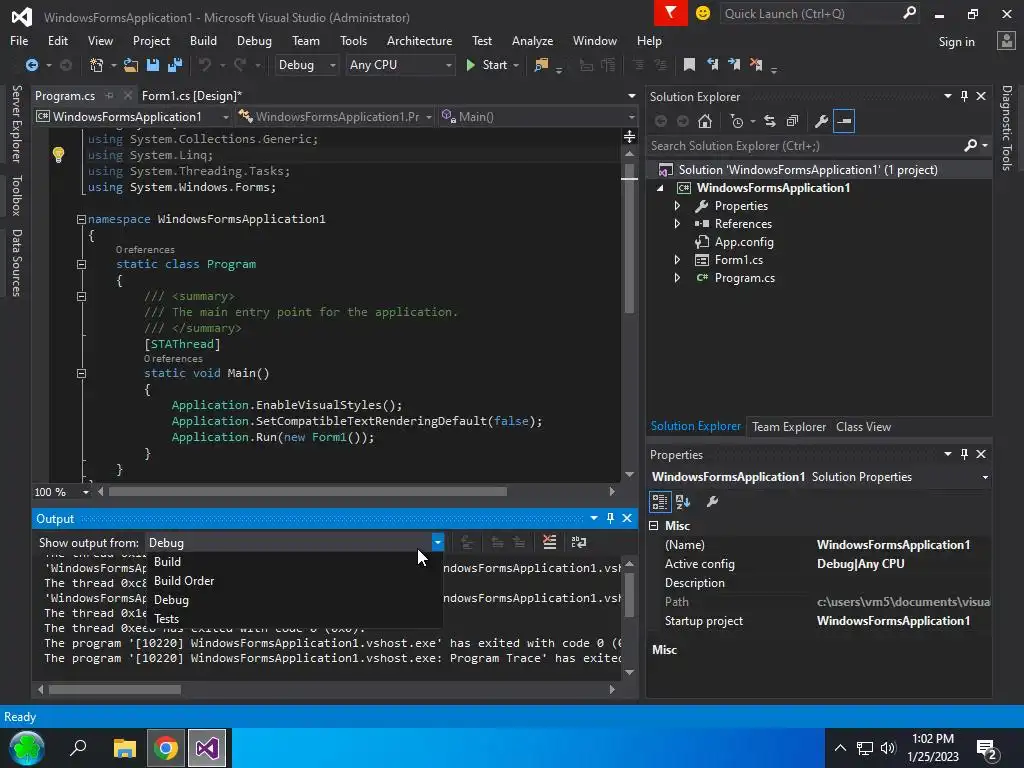Toggle Word Wrap in the Output panel
The image size is (1024, 768).
579,541
